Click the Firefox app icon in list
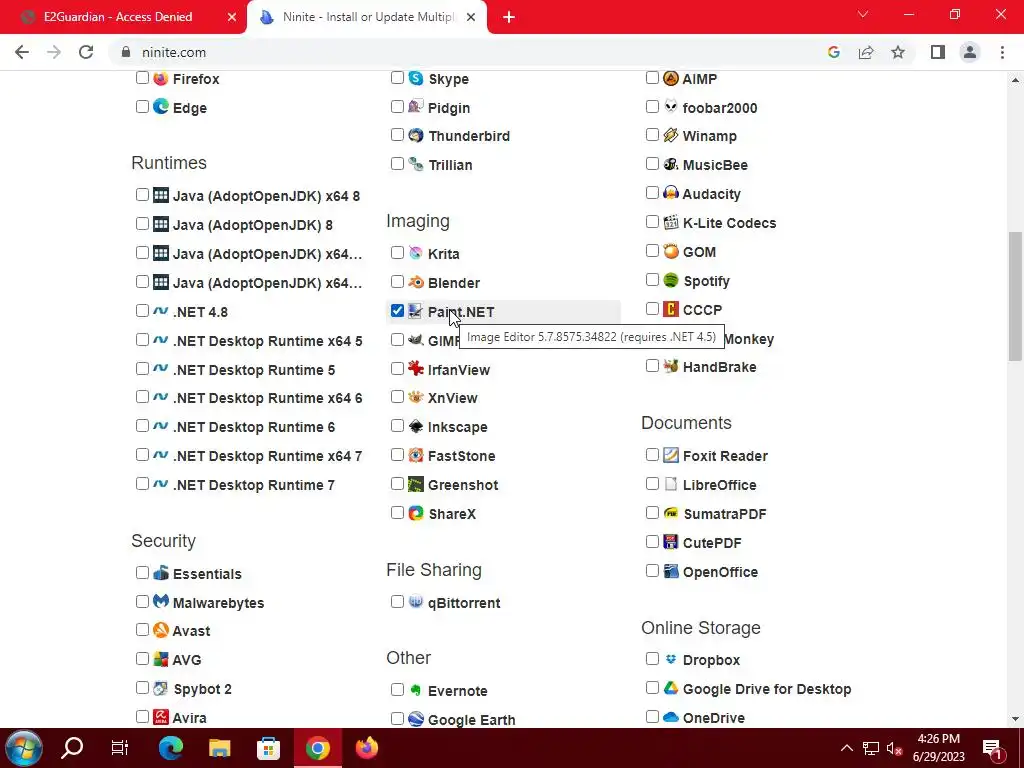This screenshot has width=1024, height=768. point(161,78)
